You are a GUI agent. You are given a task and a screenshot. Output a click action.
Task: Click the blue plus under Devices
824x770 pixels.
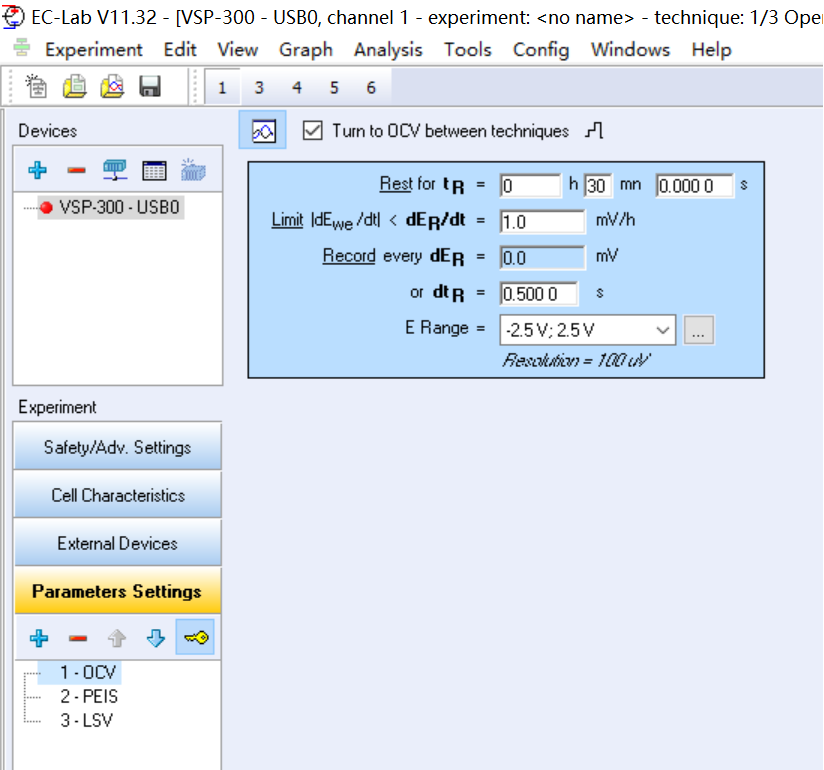click(x=37, y=170)
